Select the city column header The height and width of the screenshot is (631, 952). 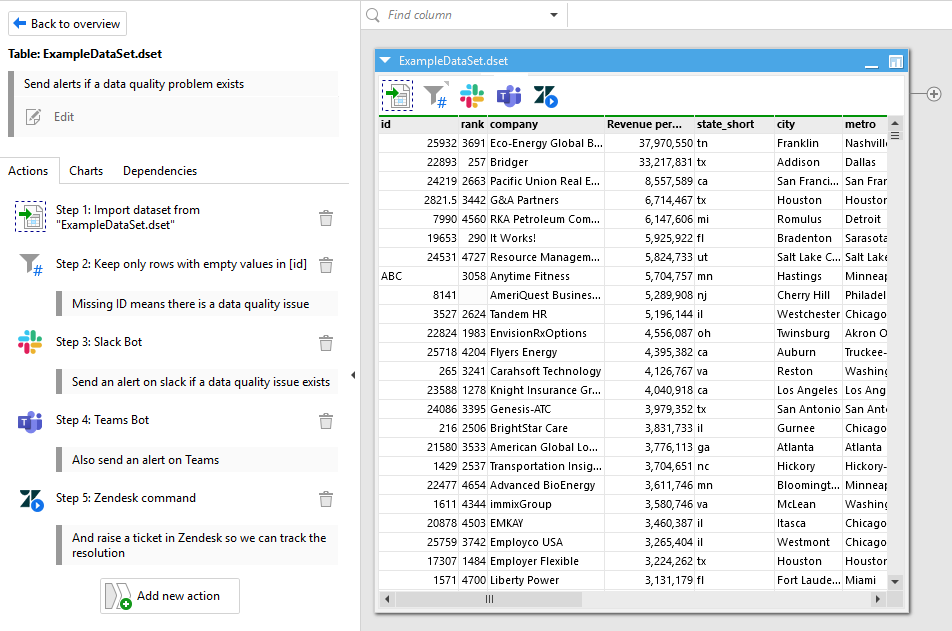[x=809, y=124]
